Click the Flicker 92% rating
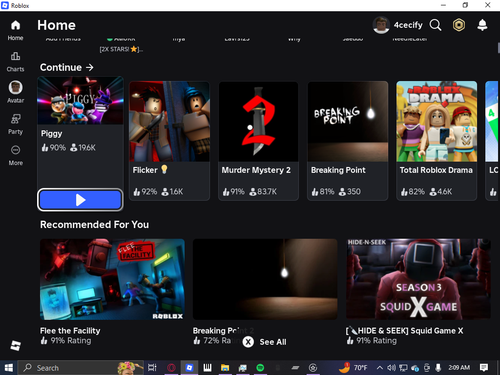The width and height of the screenshot is (500, 375). pyautogui.click(x=145, y=192)
